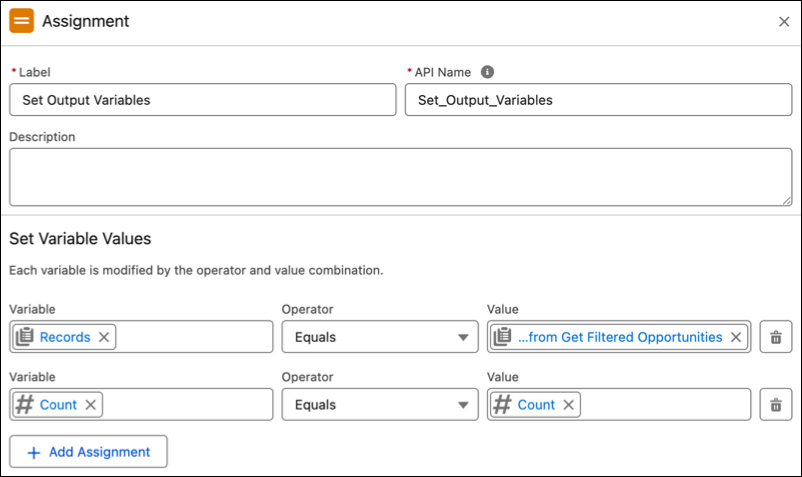Select '...from Get Filtered Opportunities' value pill

620,337
